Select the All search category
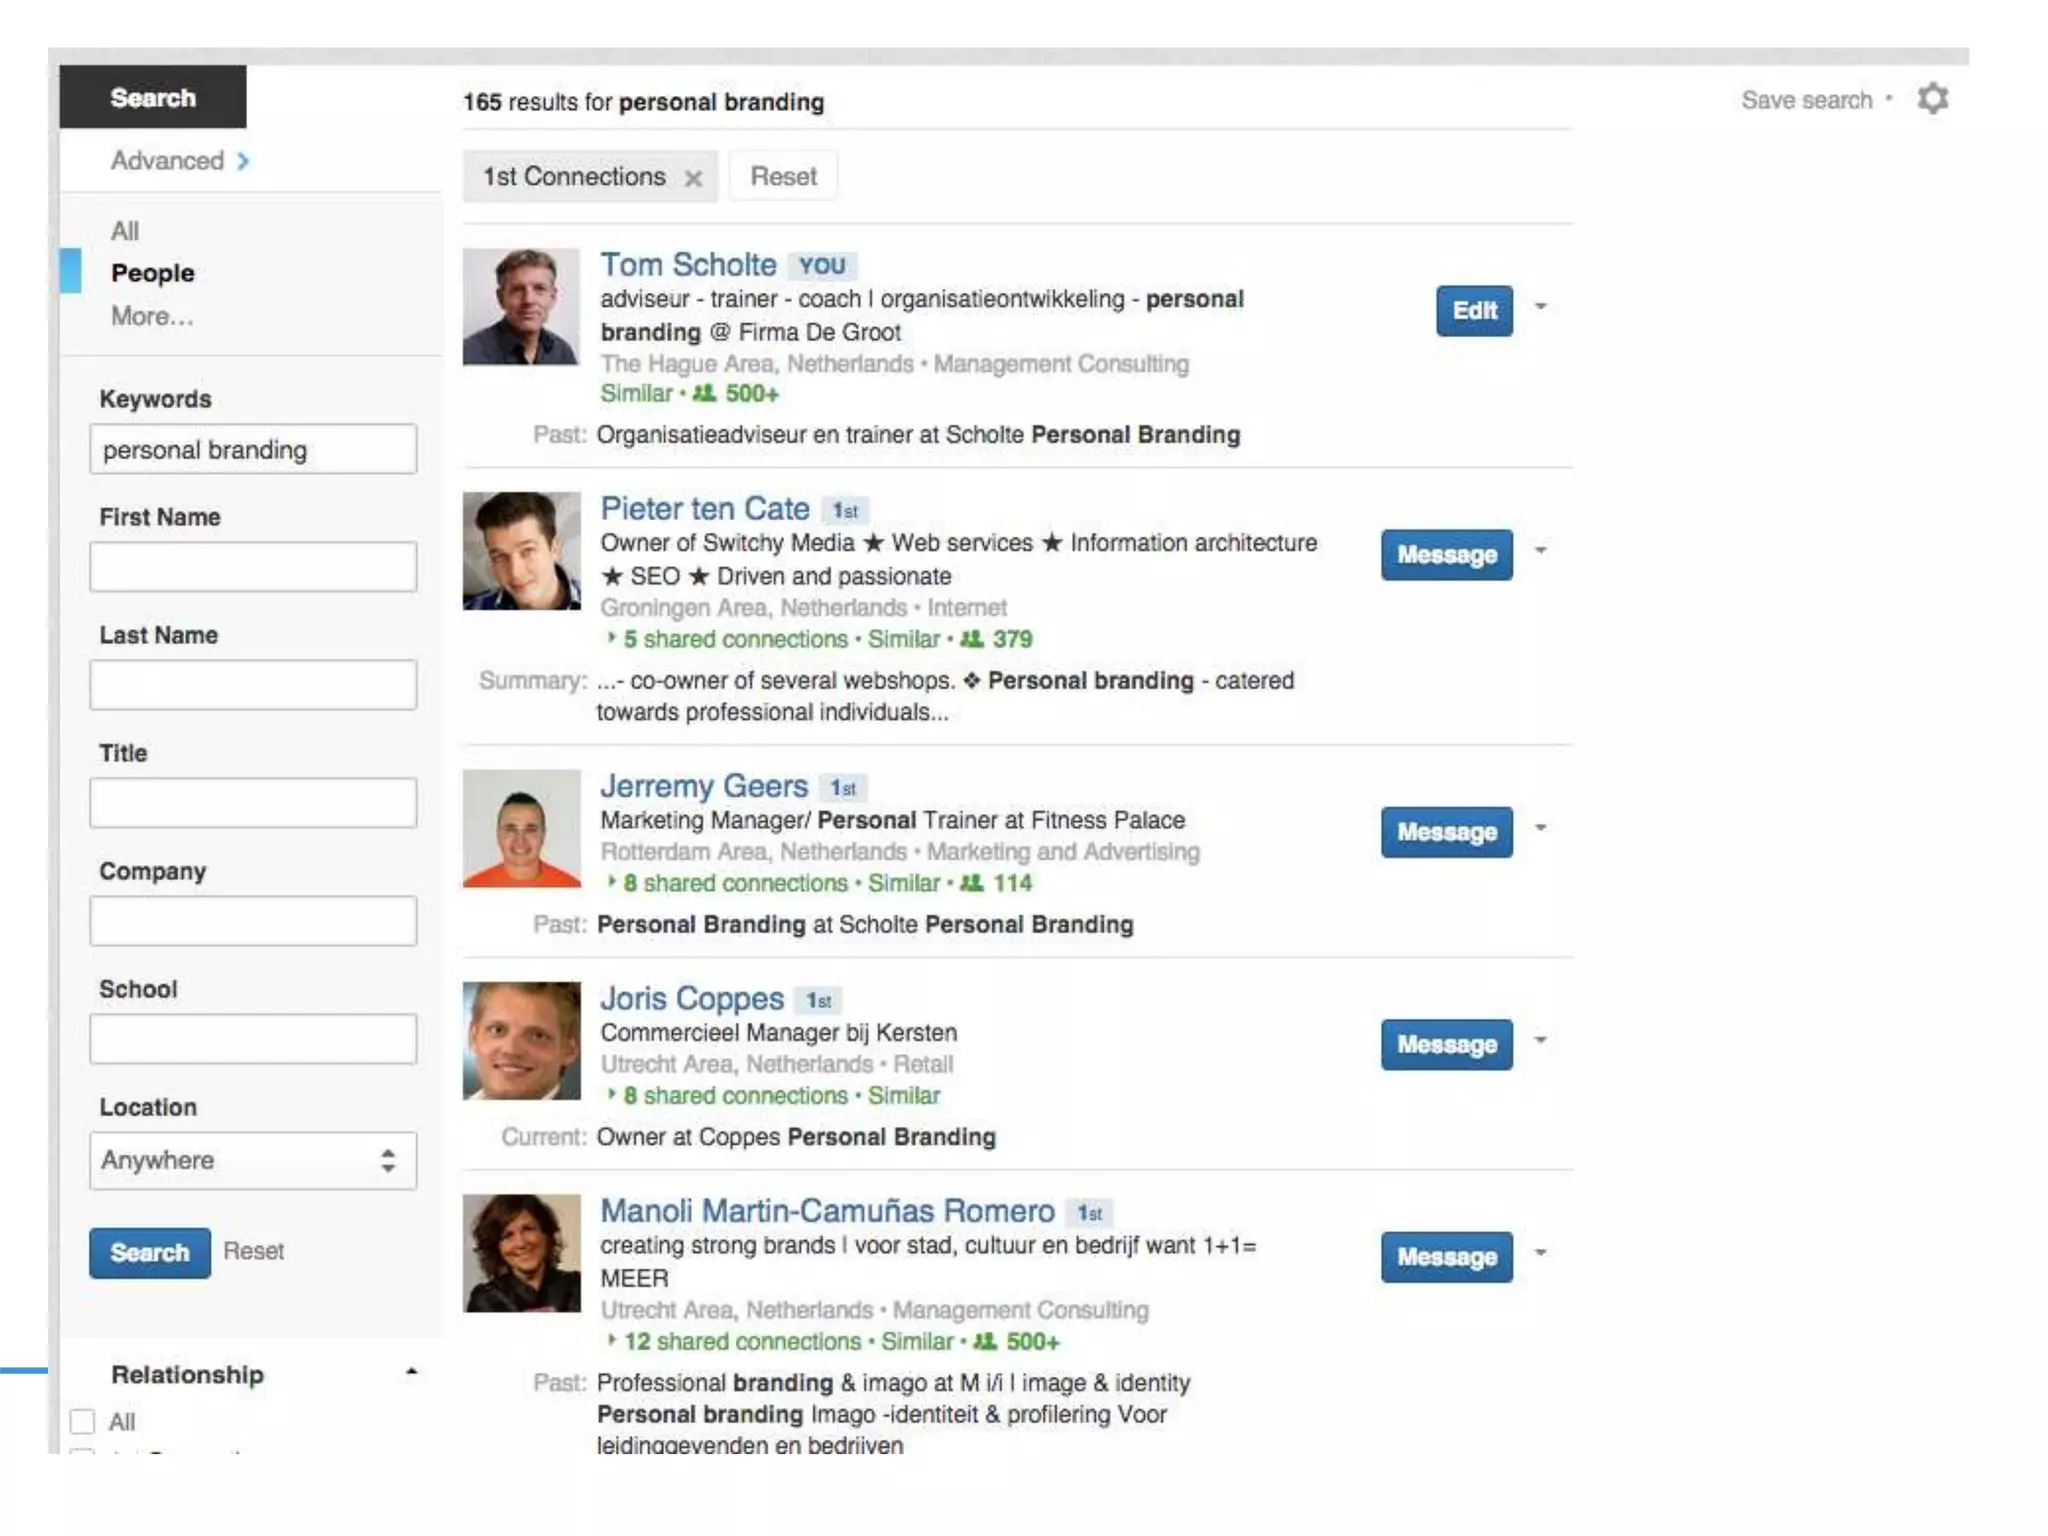 click(125, 231)
